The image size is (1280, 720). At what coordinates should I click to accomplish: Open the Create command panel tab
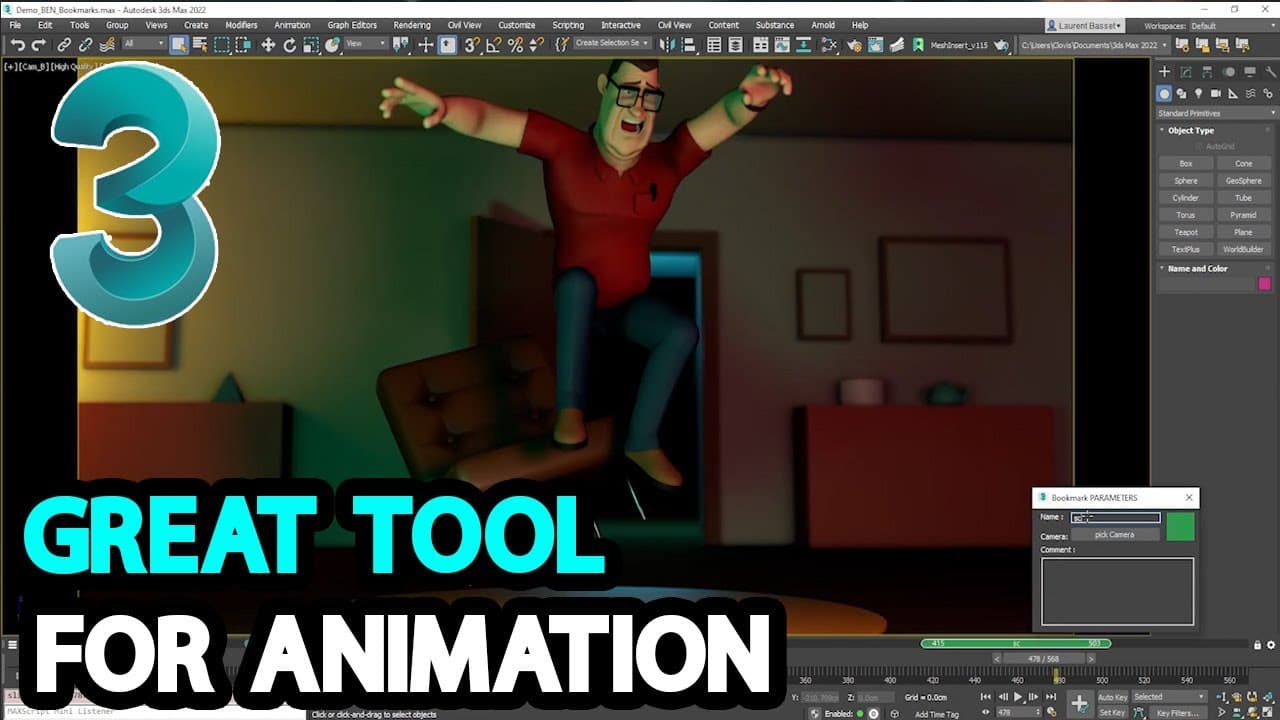click(1164, 71)
